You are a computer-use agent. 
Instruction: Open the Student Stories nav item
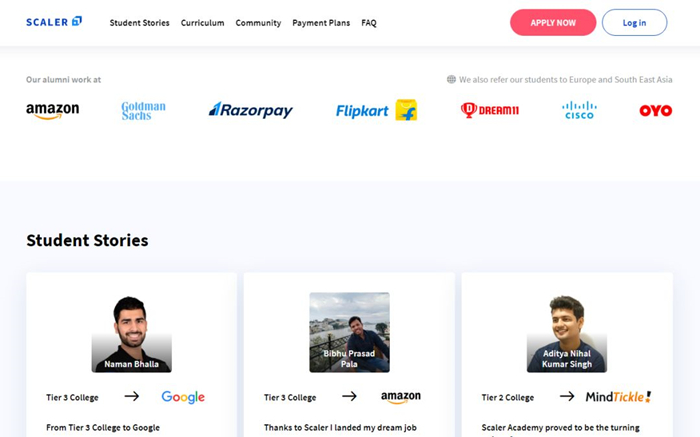click(x=140, y=23)
